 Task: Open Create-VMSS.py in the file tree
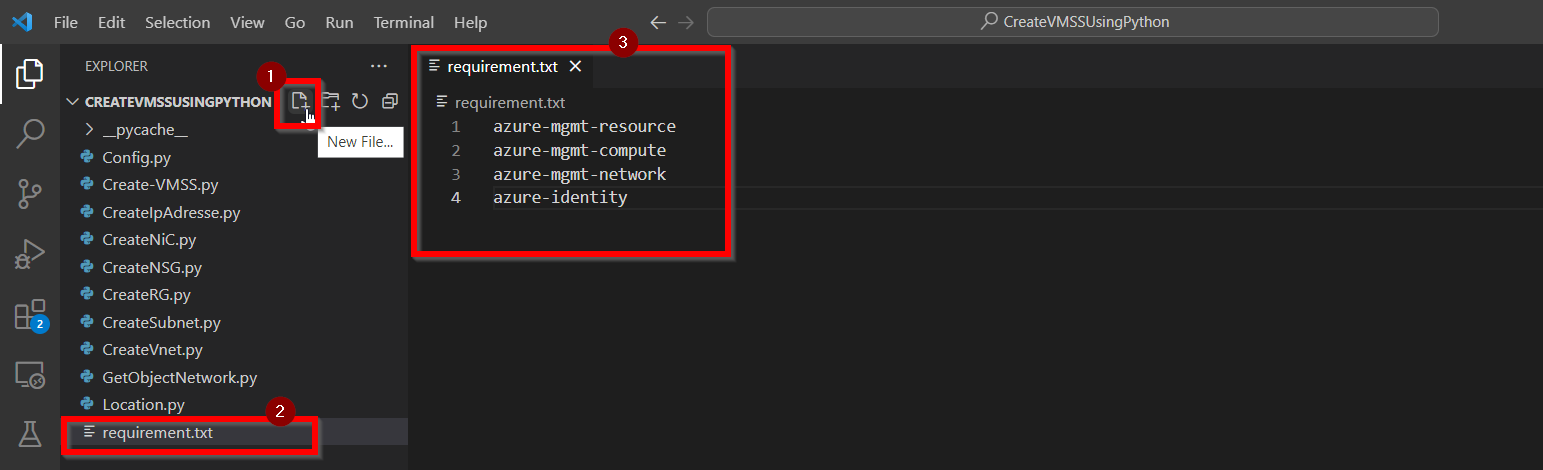[160, 185]
